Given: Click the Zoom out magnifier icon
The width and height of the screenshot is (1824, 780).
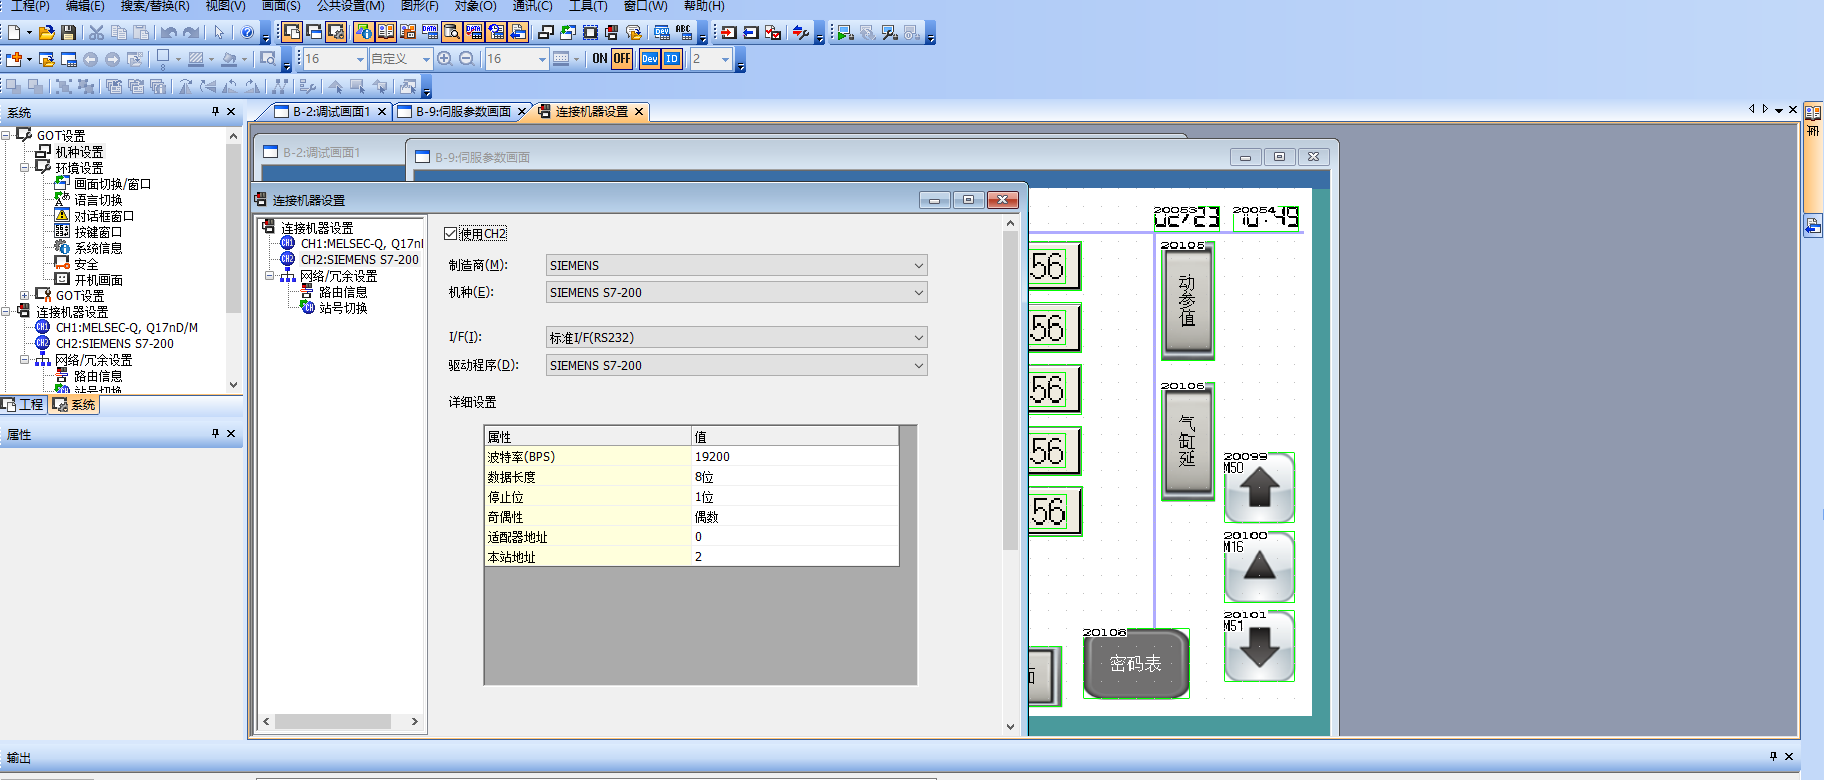Looking at the screenshot, I should point(466,58).
